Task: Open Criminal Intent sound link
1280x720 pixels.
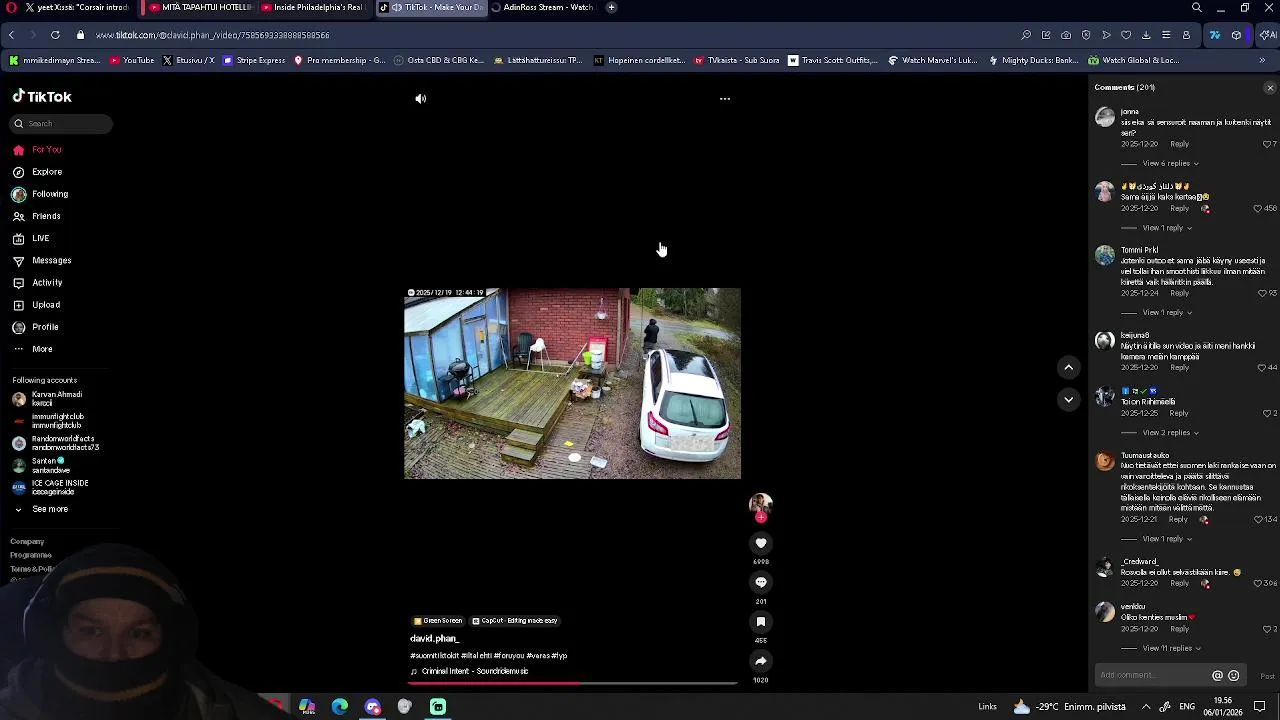Action: pos(470,671)
